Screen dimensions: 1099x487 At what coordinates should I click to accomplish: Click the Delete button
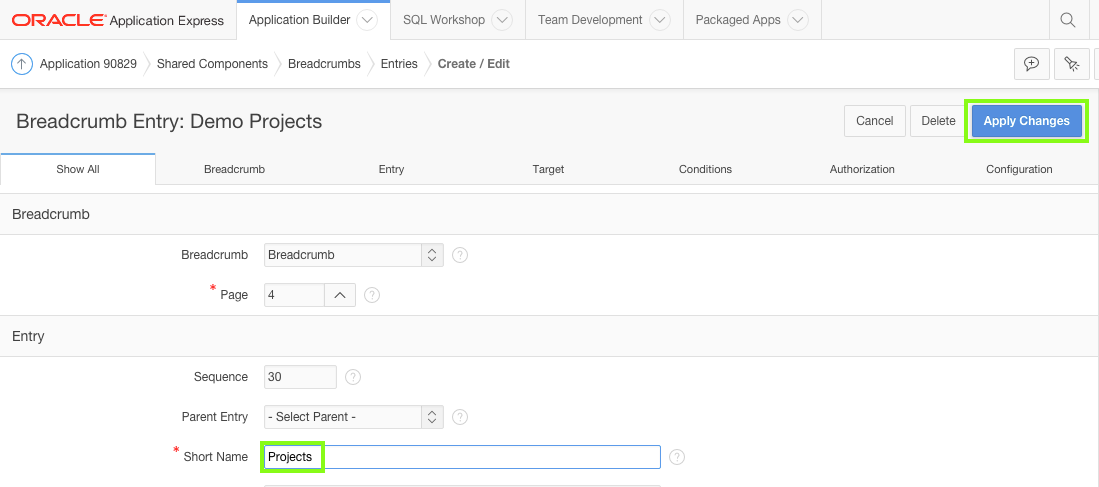pyautogui.click(x=938, y=121)
